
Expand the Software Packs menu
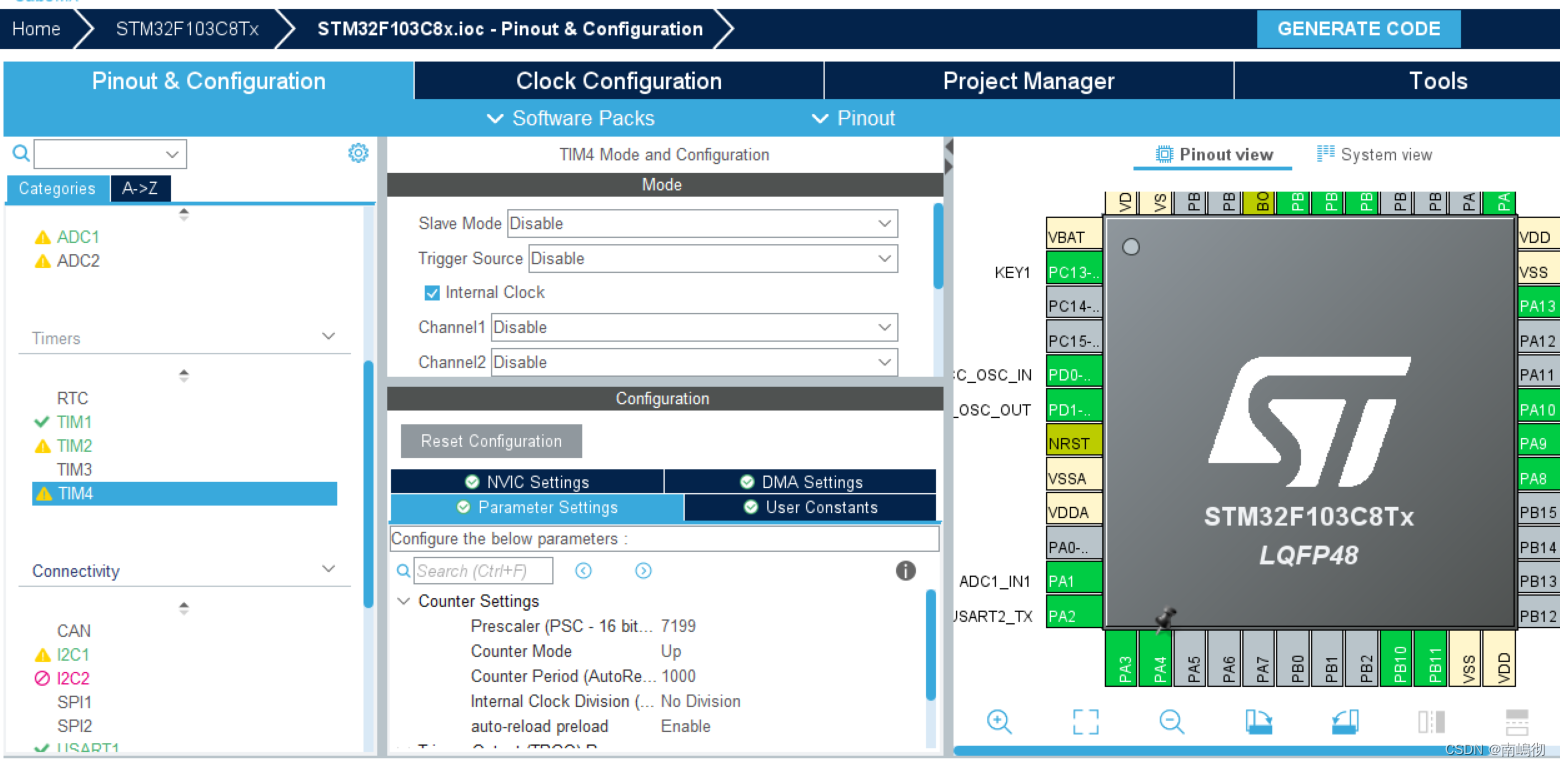point(570,118)
